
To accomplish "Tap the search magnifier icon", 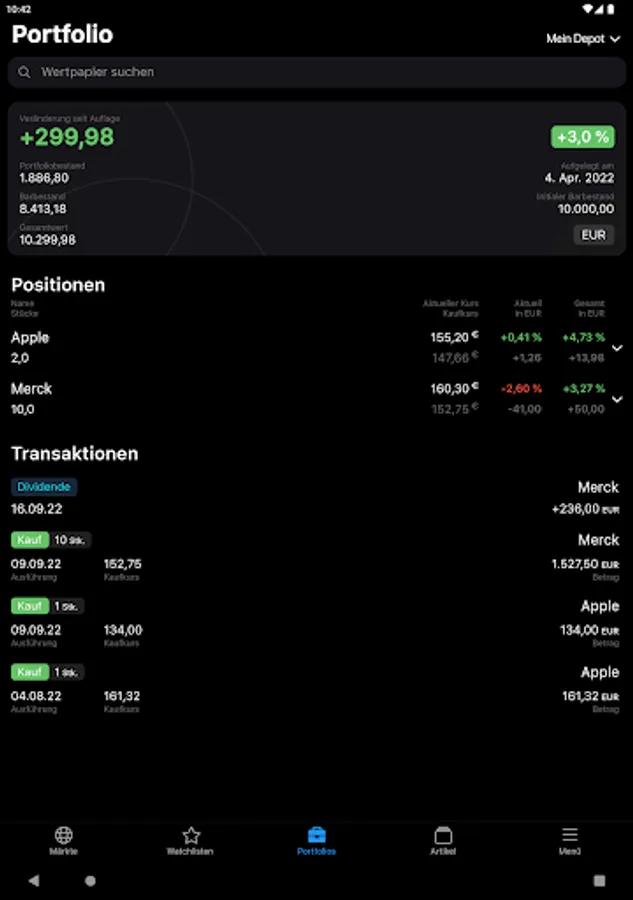I will pyautogui.click(x=25, y=71).
